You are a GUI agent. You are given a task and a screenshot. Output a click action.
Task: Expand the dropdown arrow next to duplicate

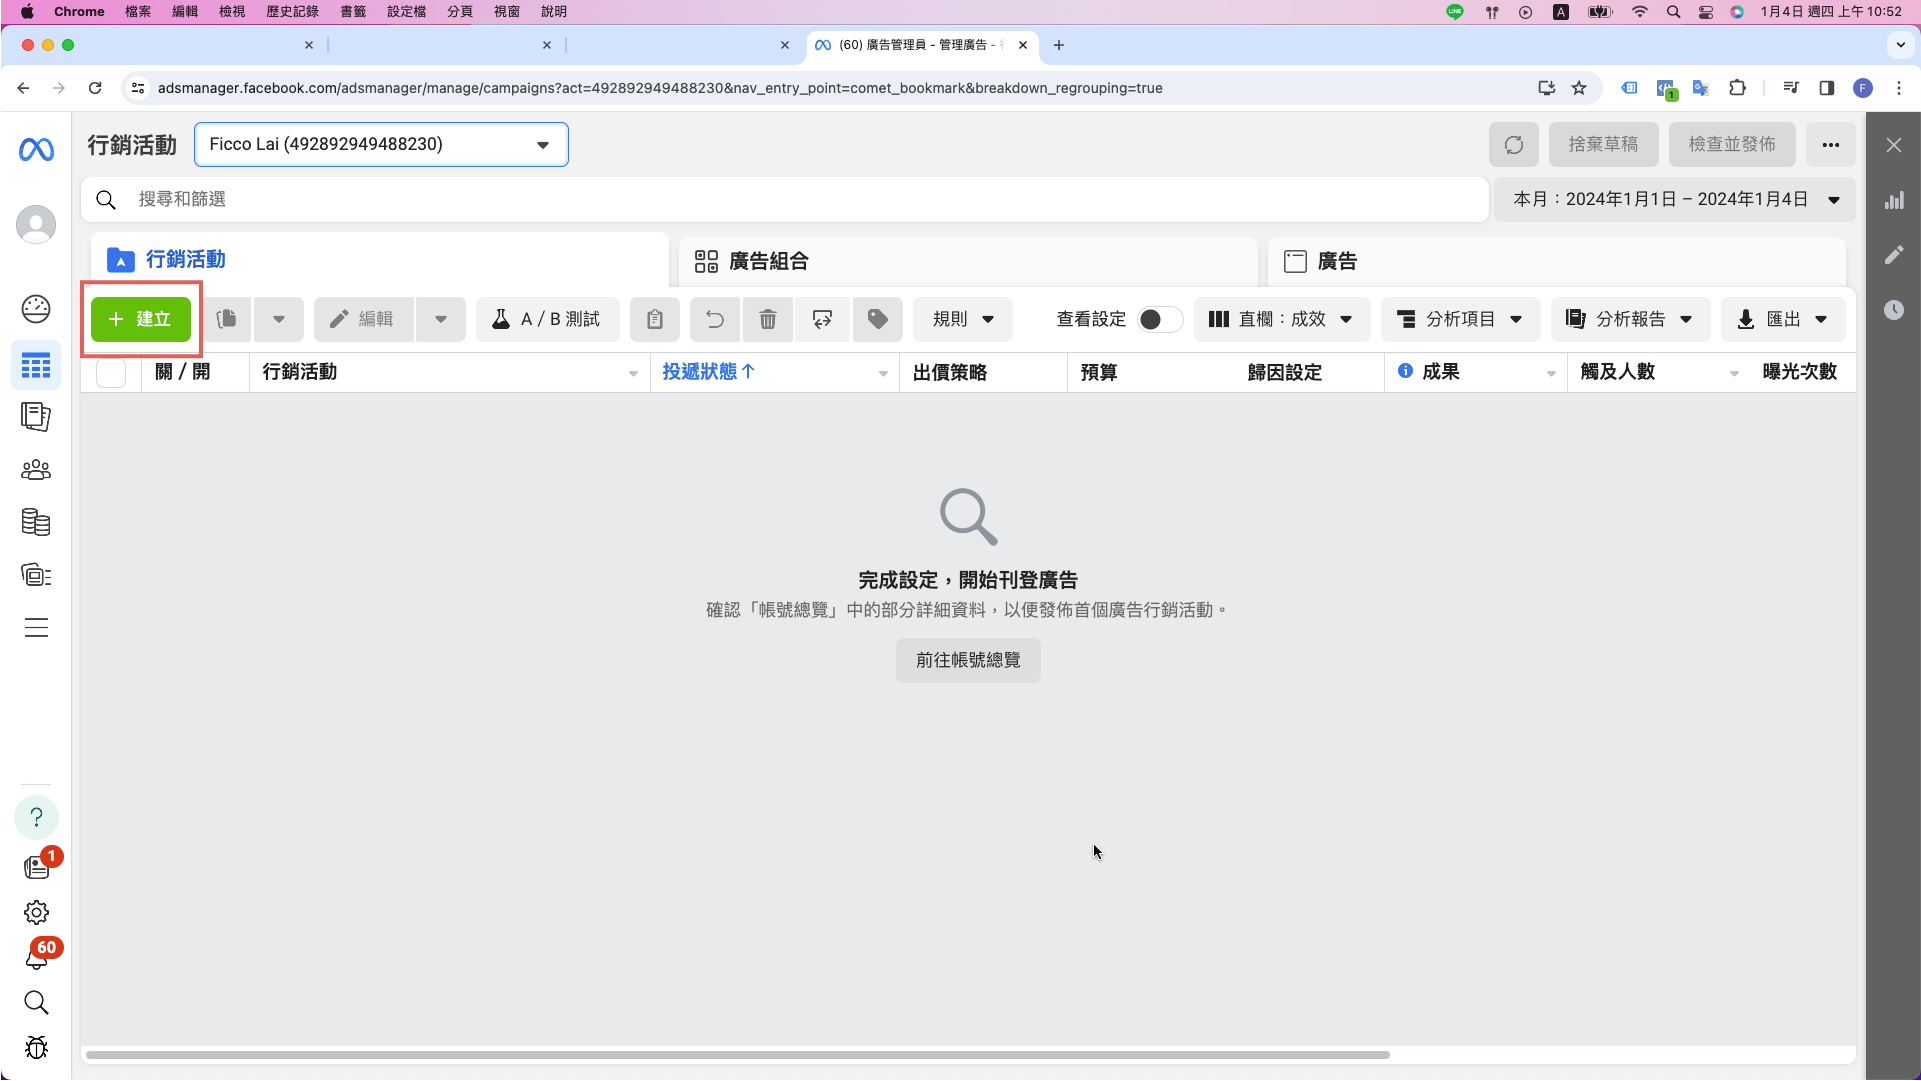(x=279, y=320)
